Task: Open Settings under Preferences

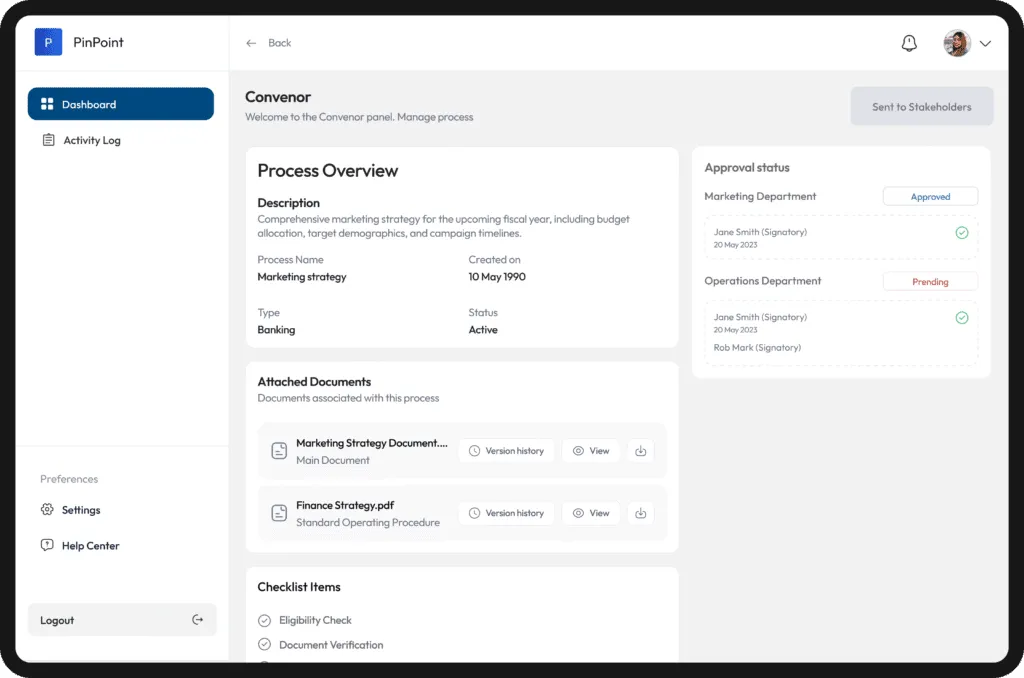Action: click(x=80, y=510)
